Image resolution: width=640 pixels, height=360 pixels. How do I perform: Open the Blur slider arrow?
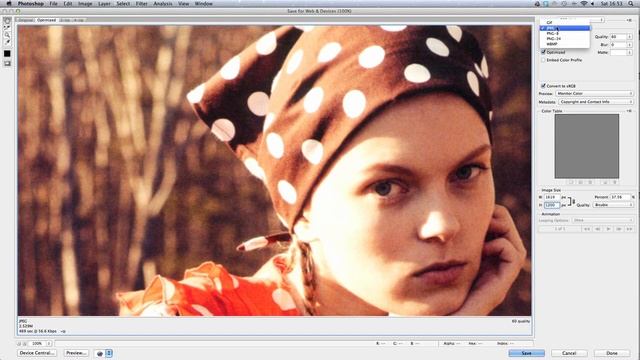[x=630, y=44]
